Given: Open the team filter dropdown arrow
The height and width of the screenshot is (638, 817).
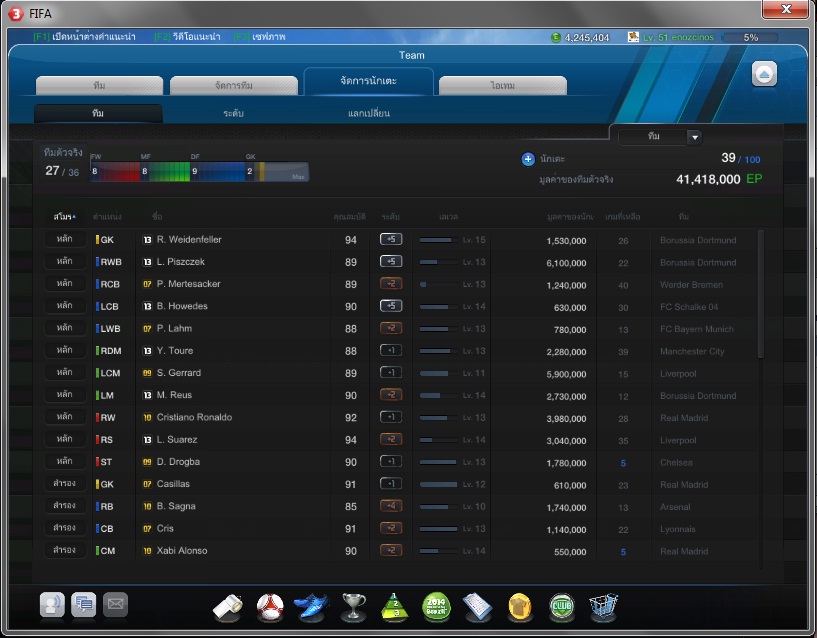Looking at the screenshot, I should click(x=695, y=137).
